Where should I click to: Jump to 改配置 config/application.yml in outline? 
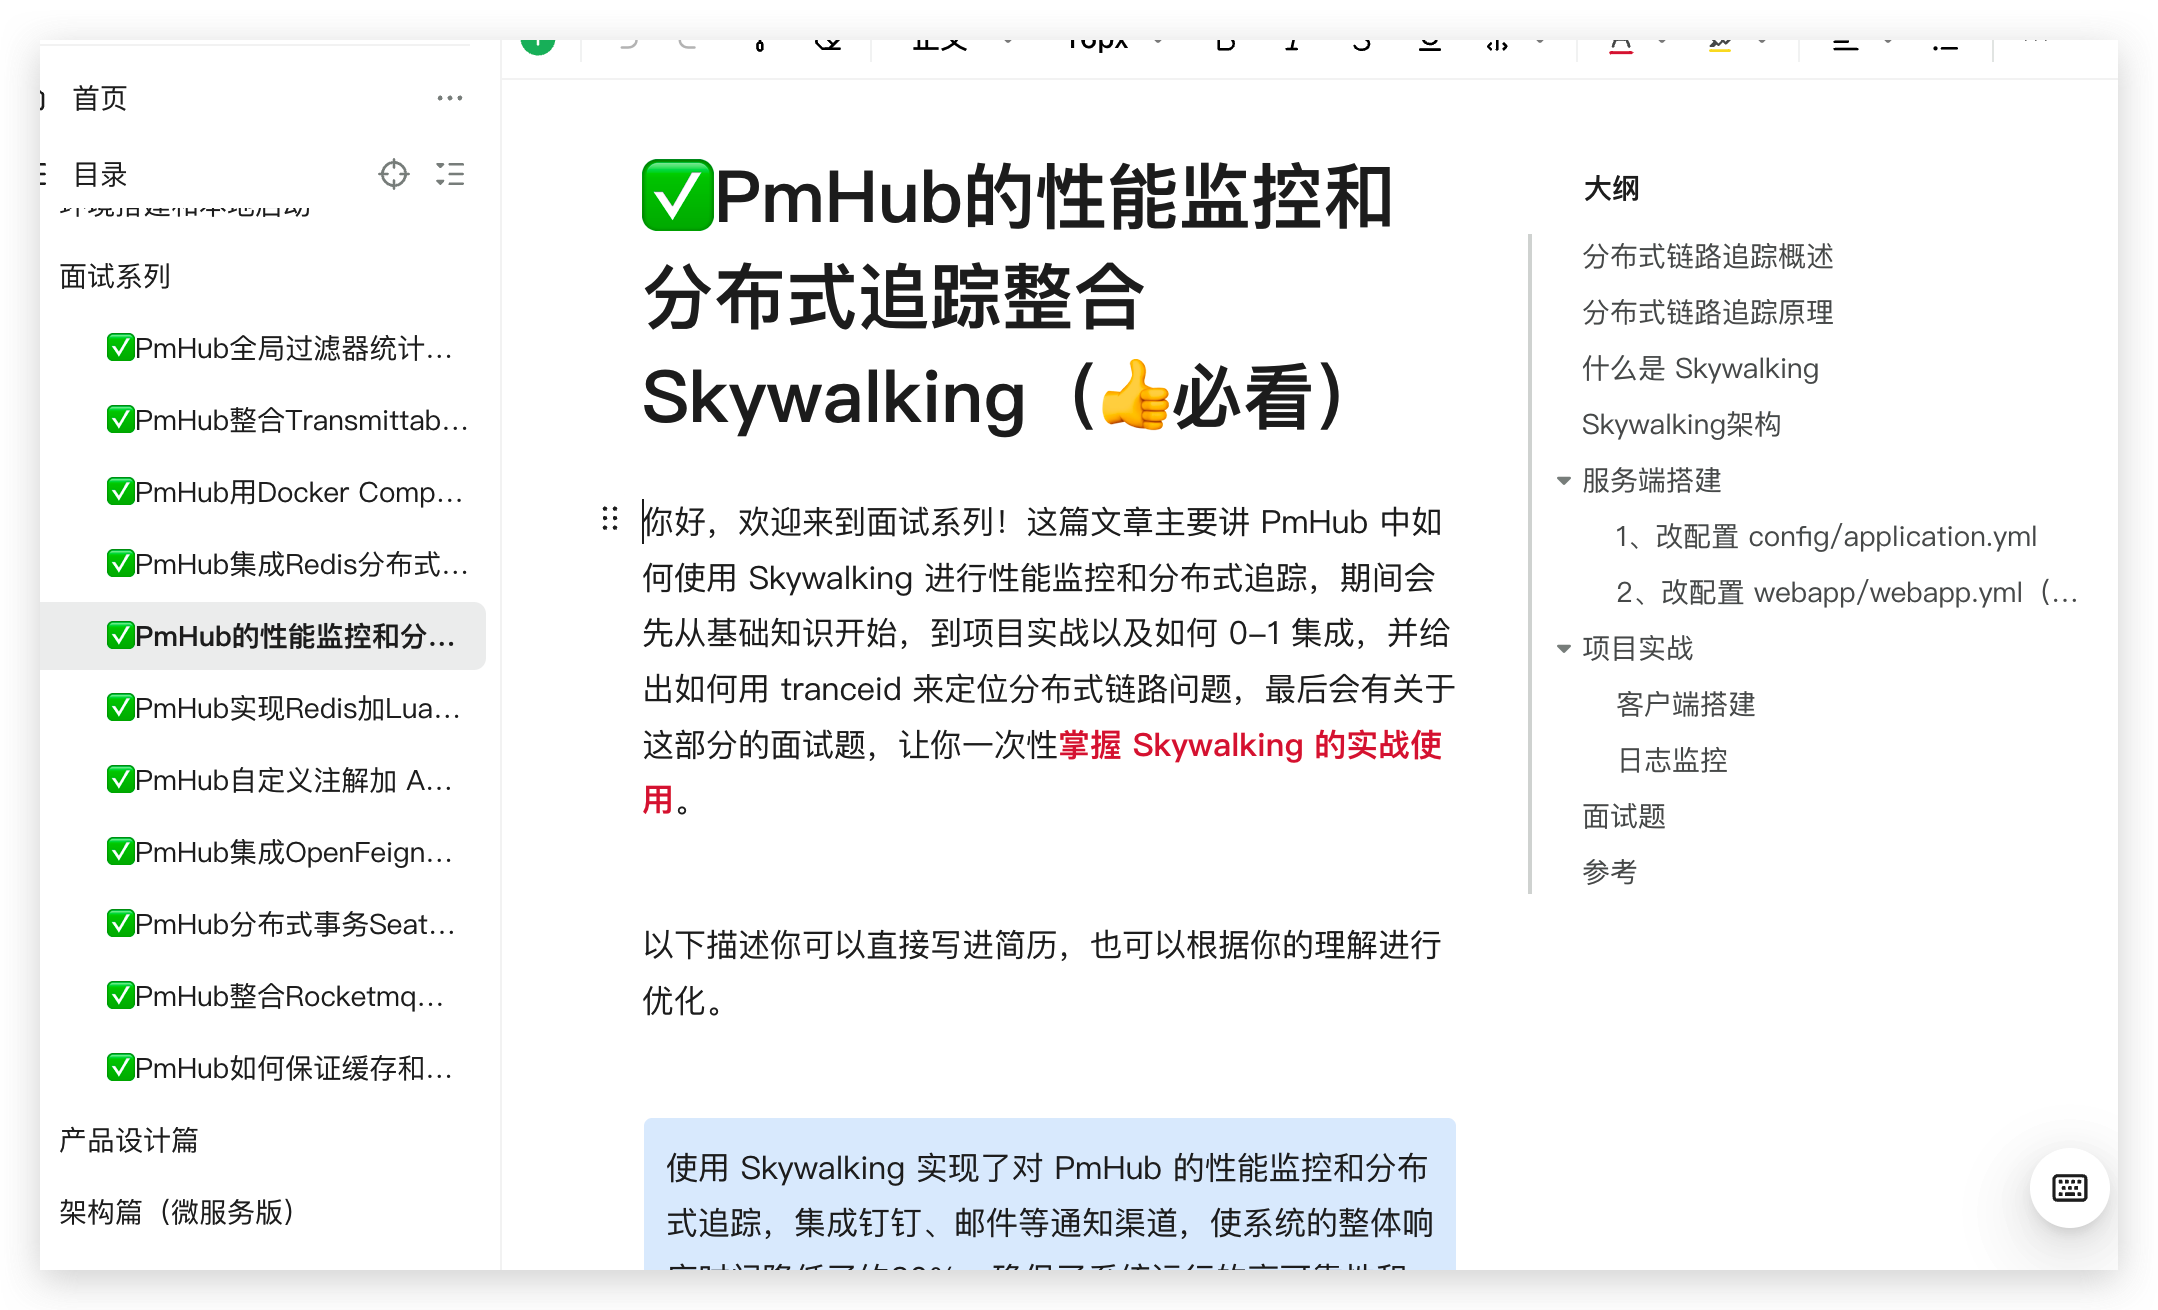click(x=1826, y=537)
